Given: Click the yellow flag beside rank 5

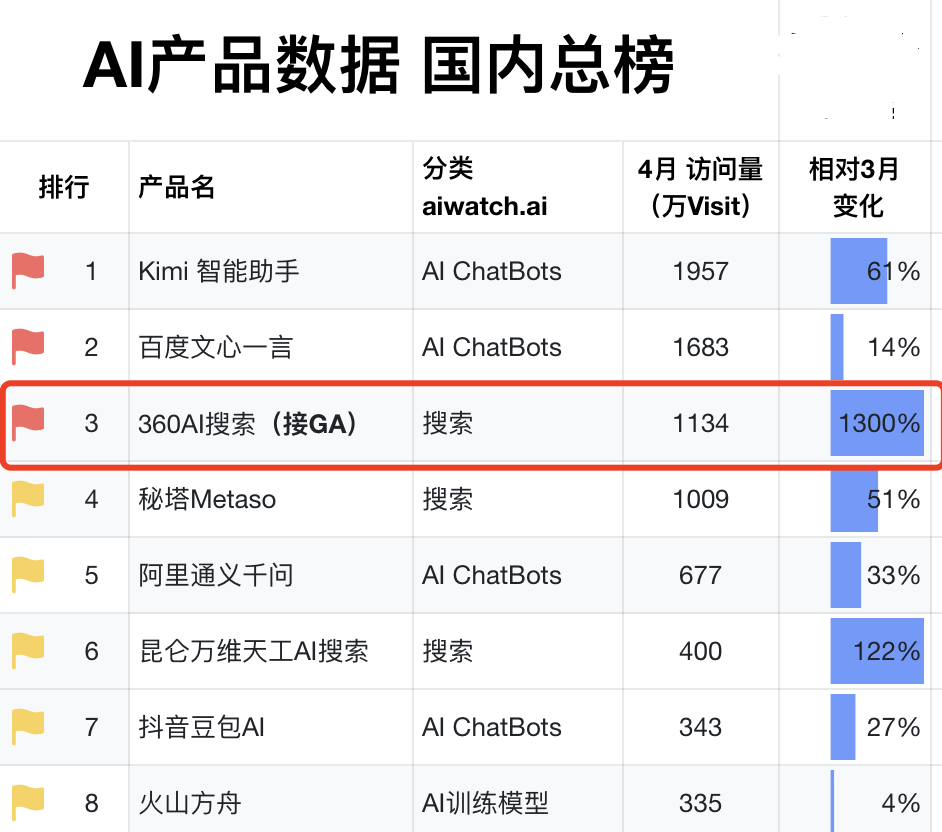Looking at the screenshot, I should click(28, 575).
